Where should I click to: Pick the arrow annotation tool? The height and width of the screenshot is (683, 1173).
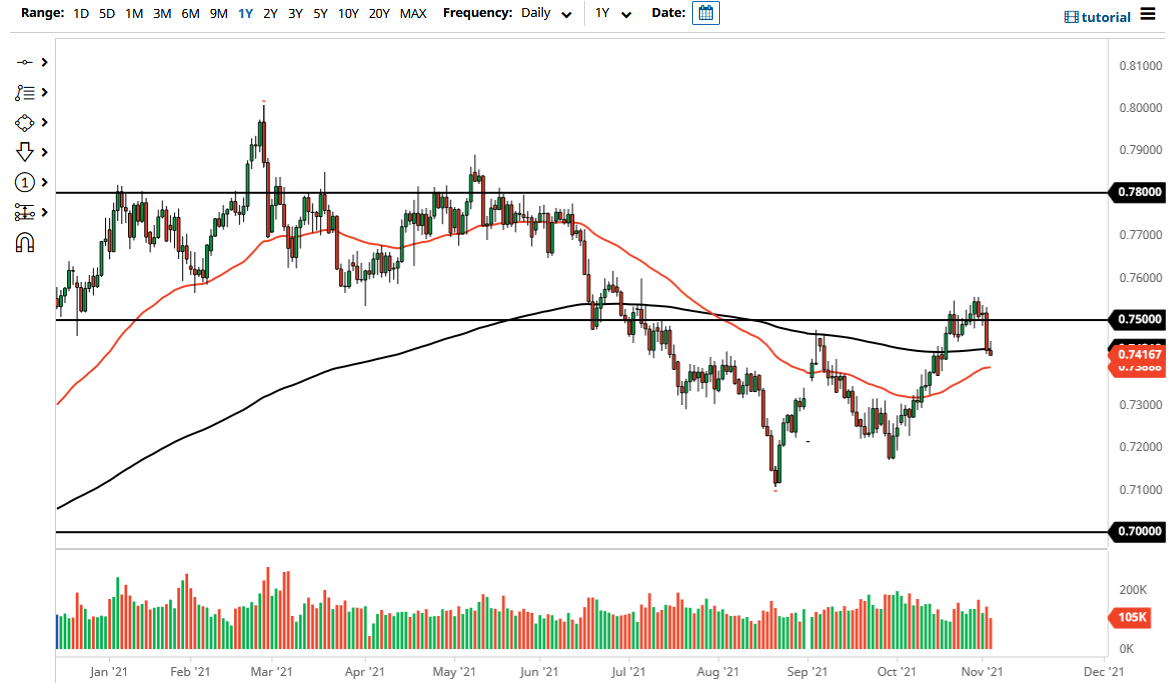point(26,152)
